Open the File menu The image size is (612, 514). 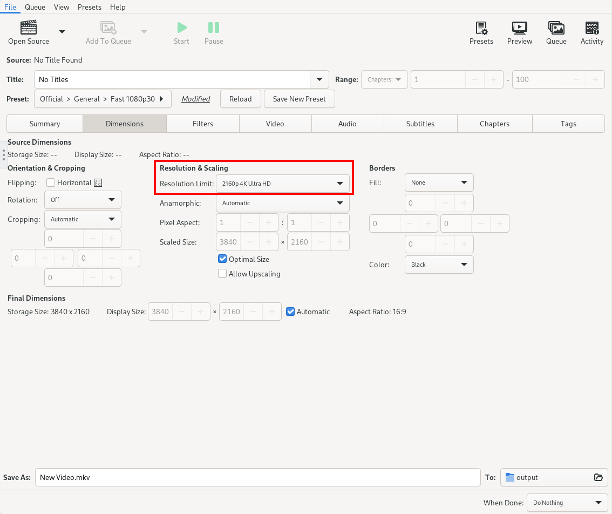(x=10, y=7)
